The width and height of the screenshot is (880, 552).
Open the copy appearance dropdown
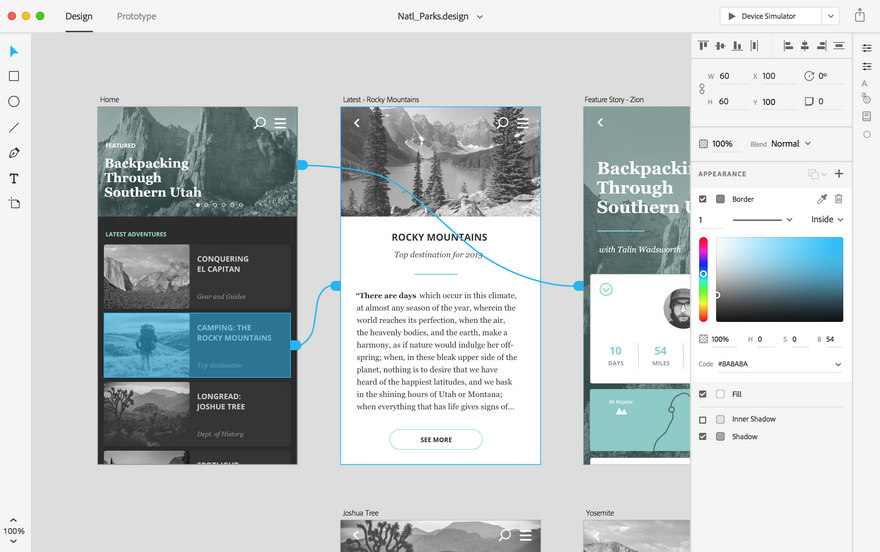click(x=817, y=174)
